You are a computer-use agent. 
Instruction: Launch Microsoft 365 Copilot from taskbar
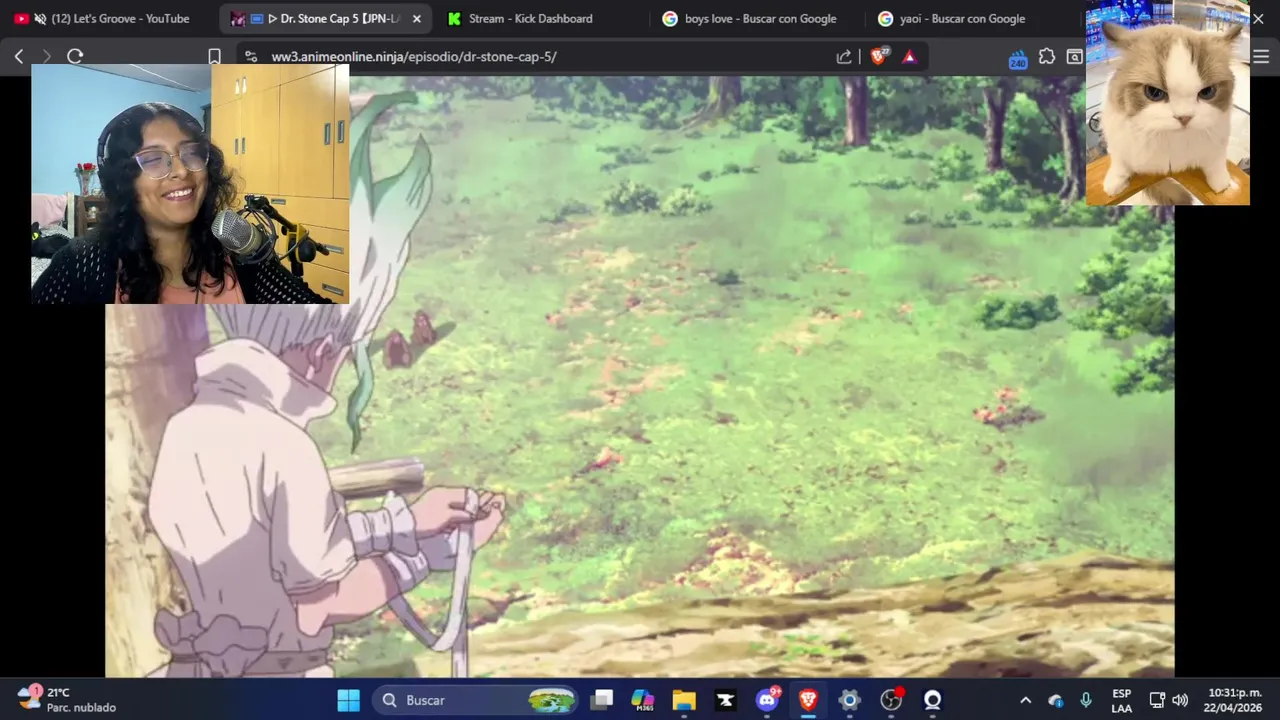tap(643, 700)
